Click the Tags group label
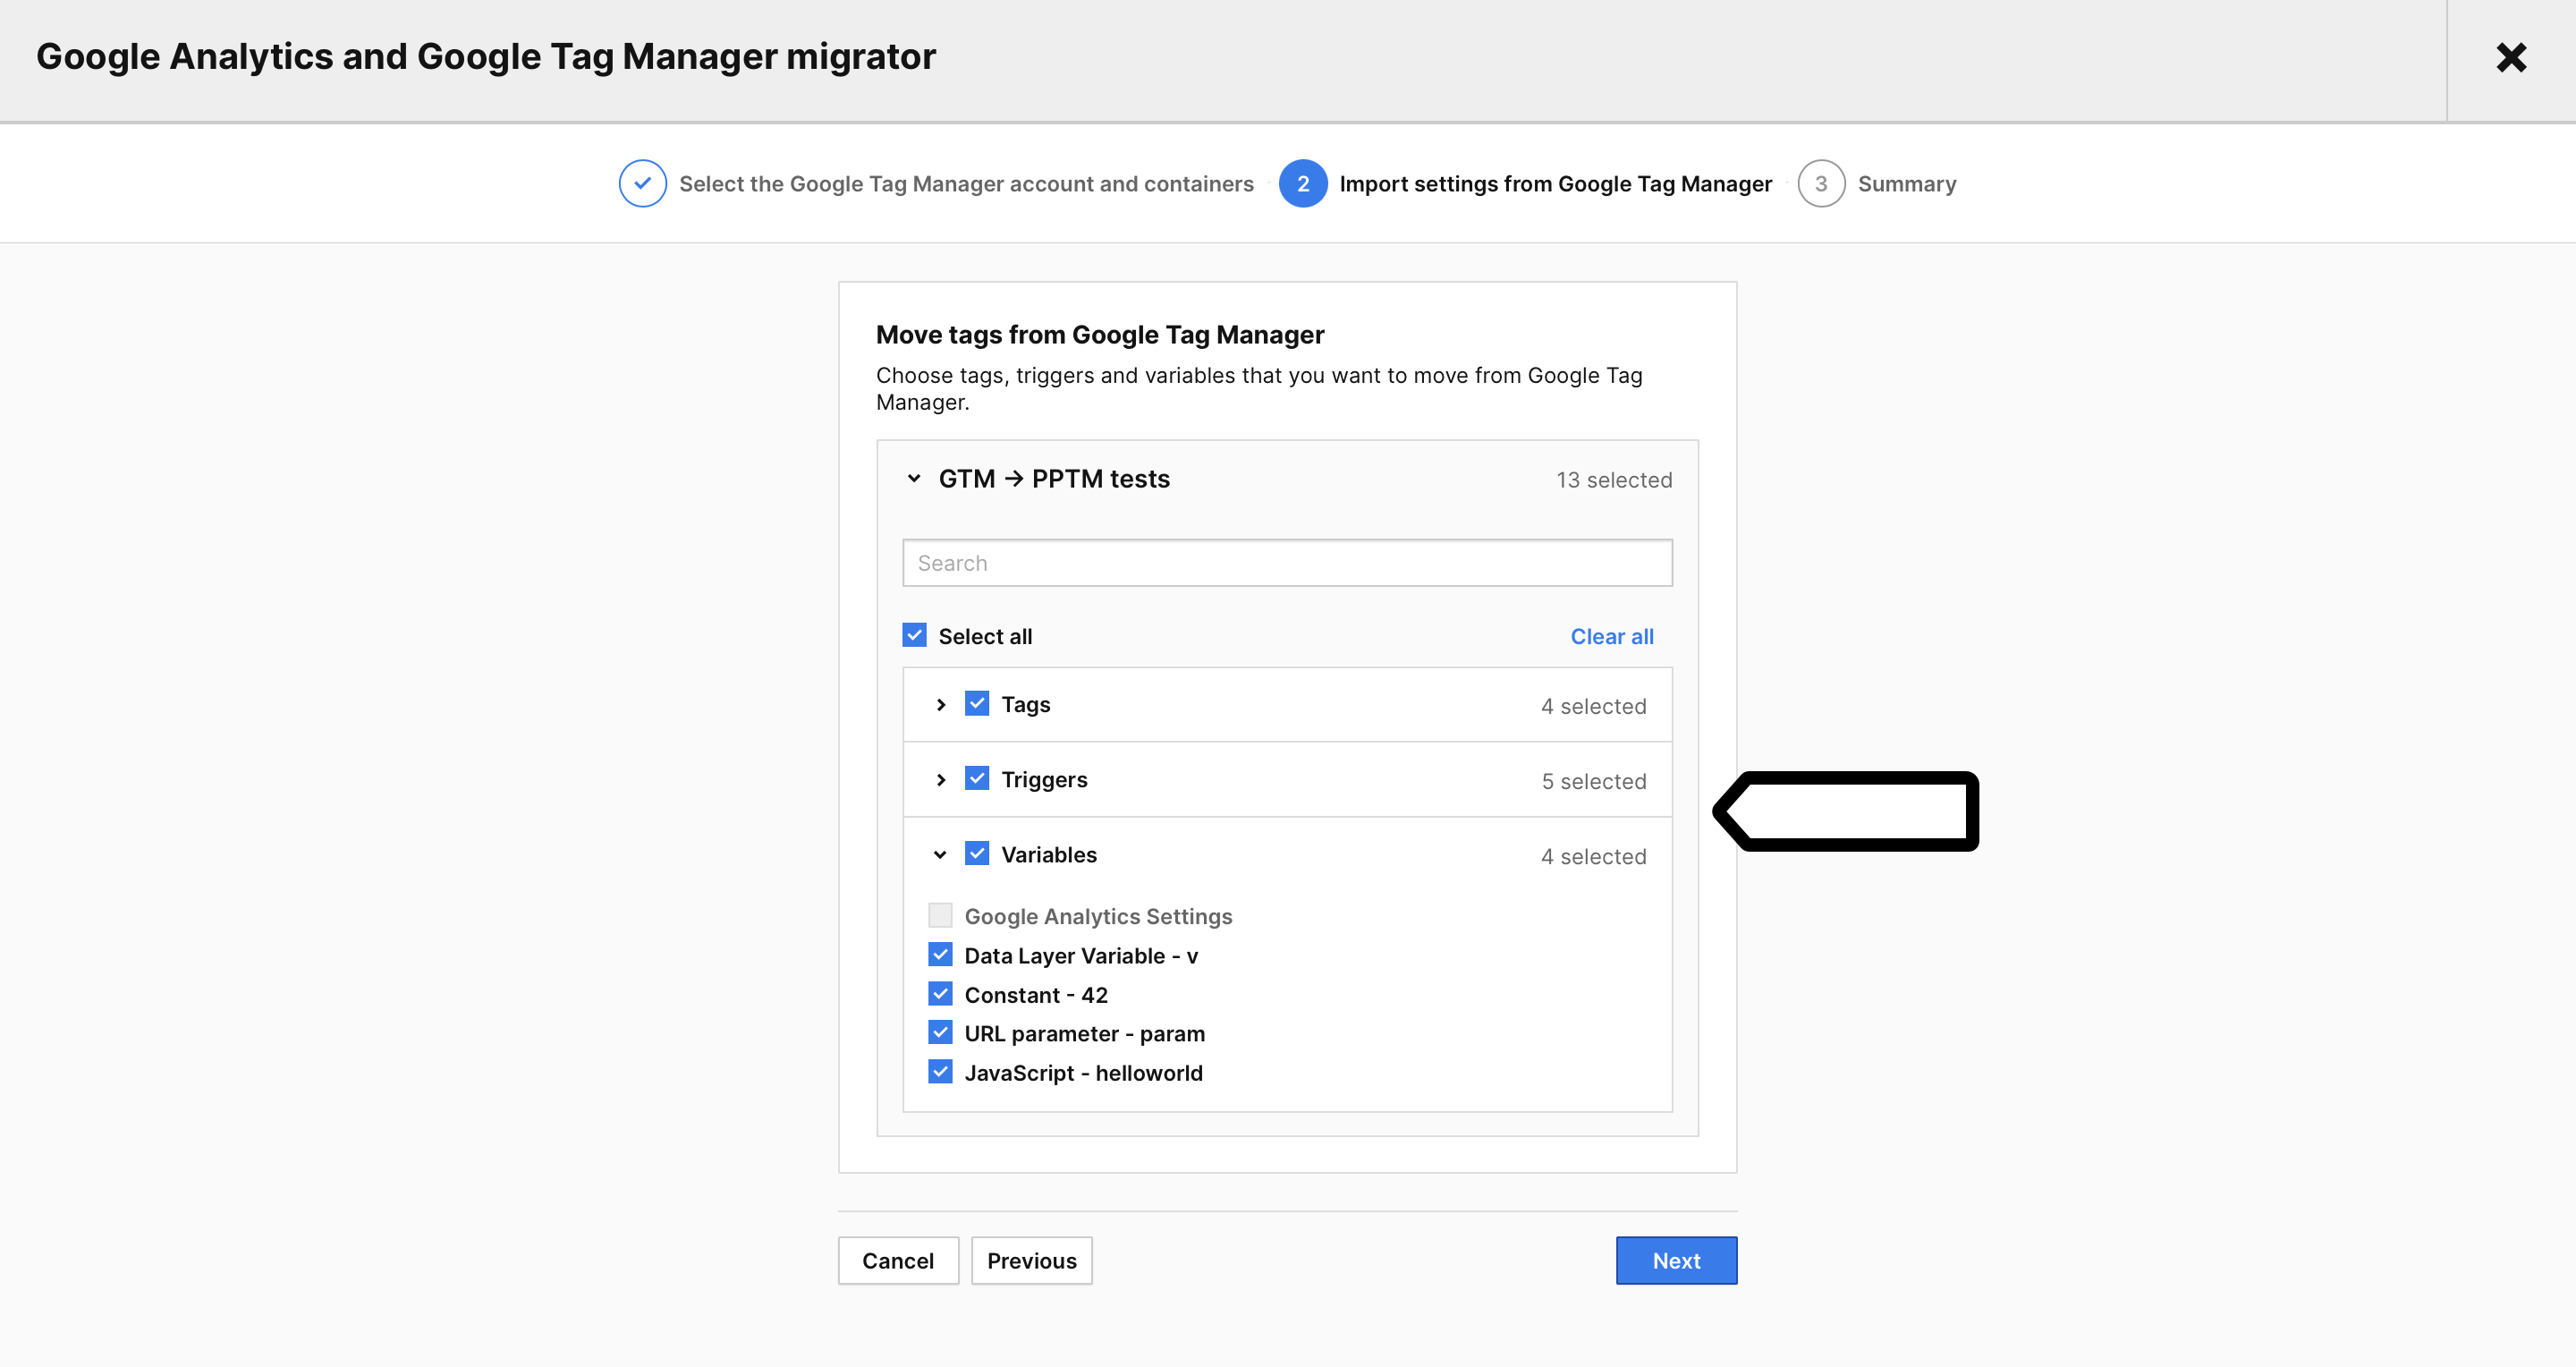The height and width of the screenshot is (1367, 2576). (1025, 705)
